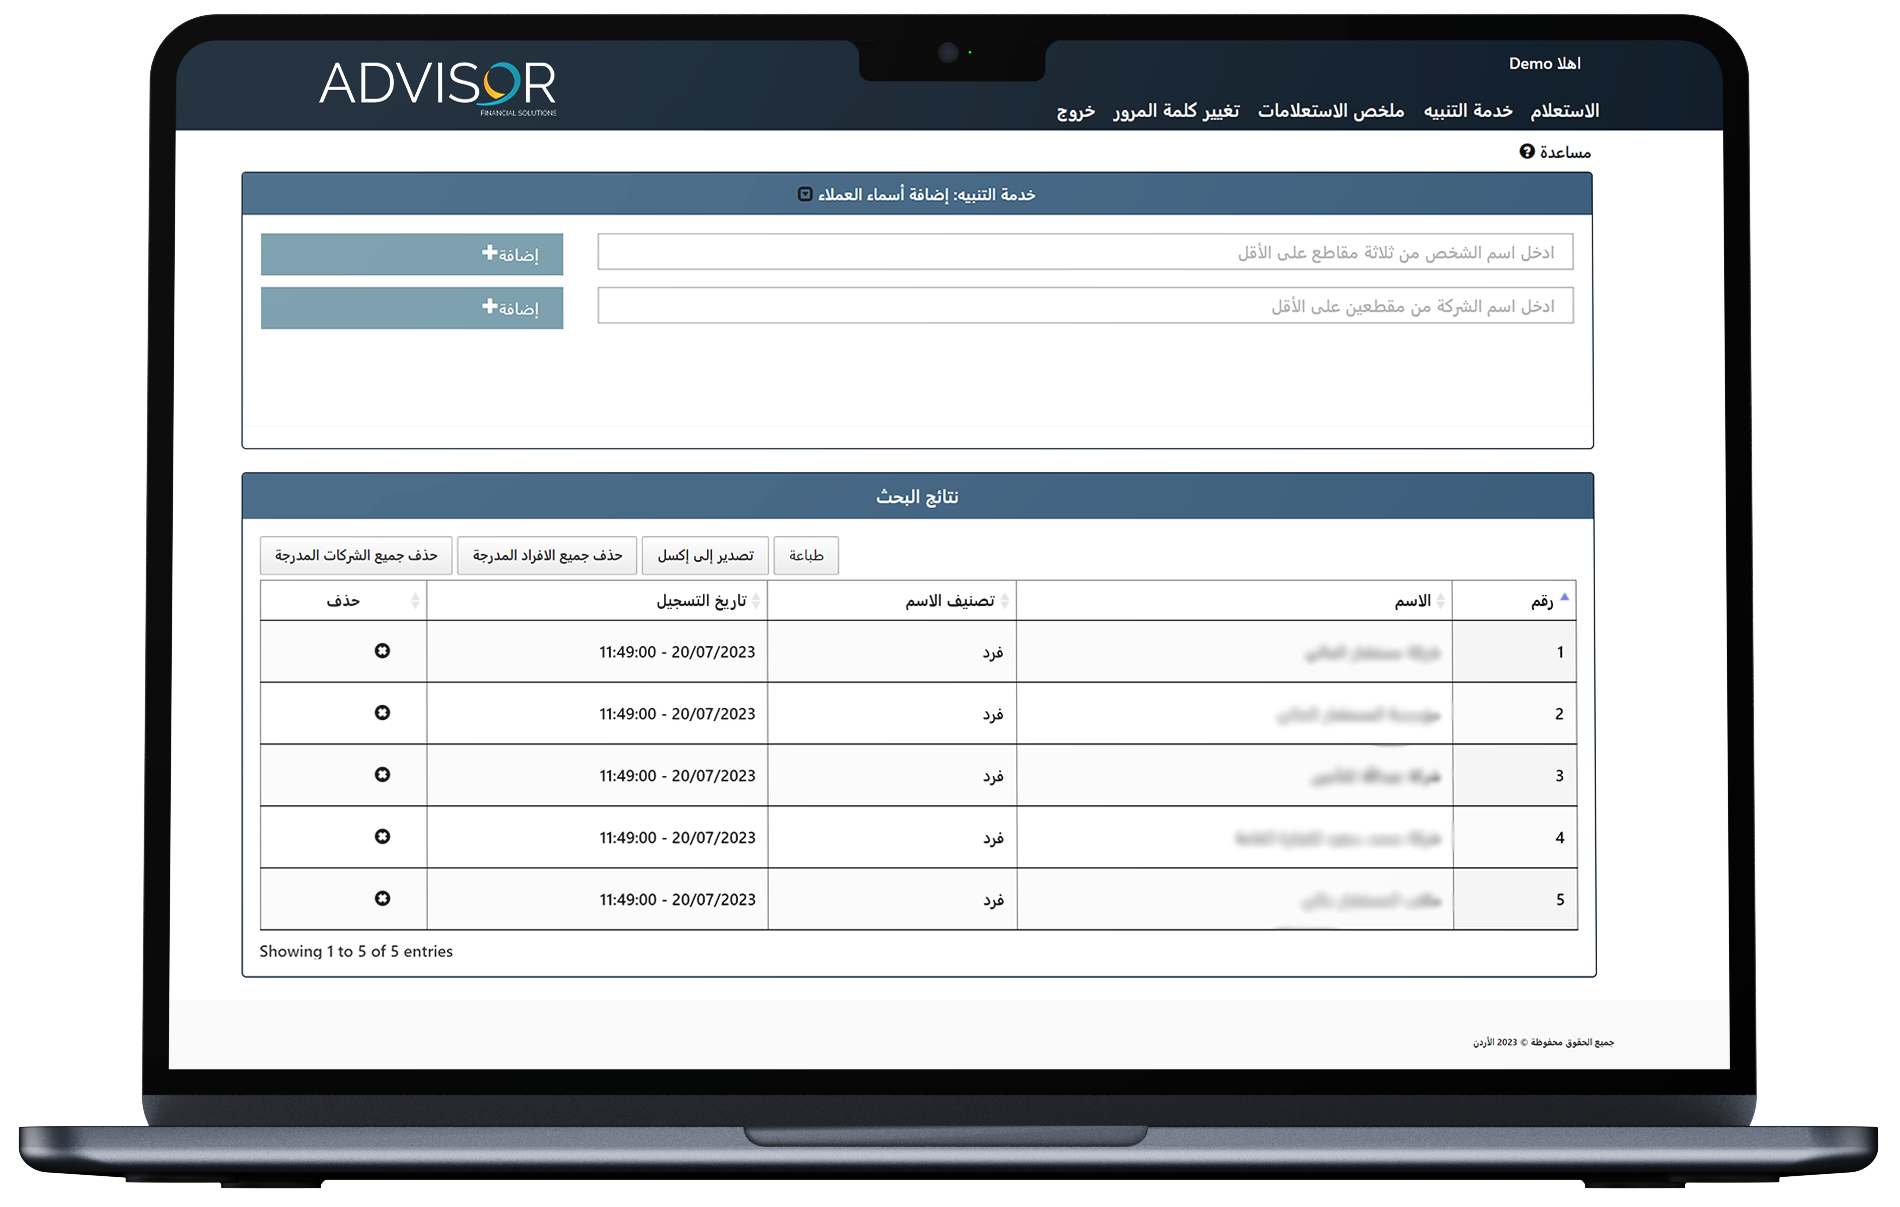Delete row 4 with its remove icon
This screenshot has height=1207, width=1900.
[x=382, y=837]
